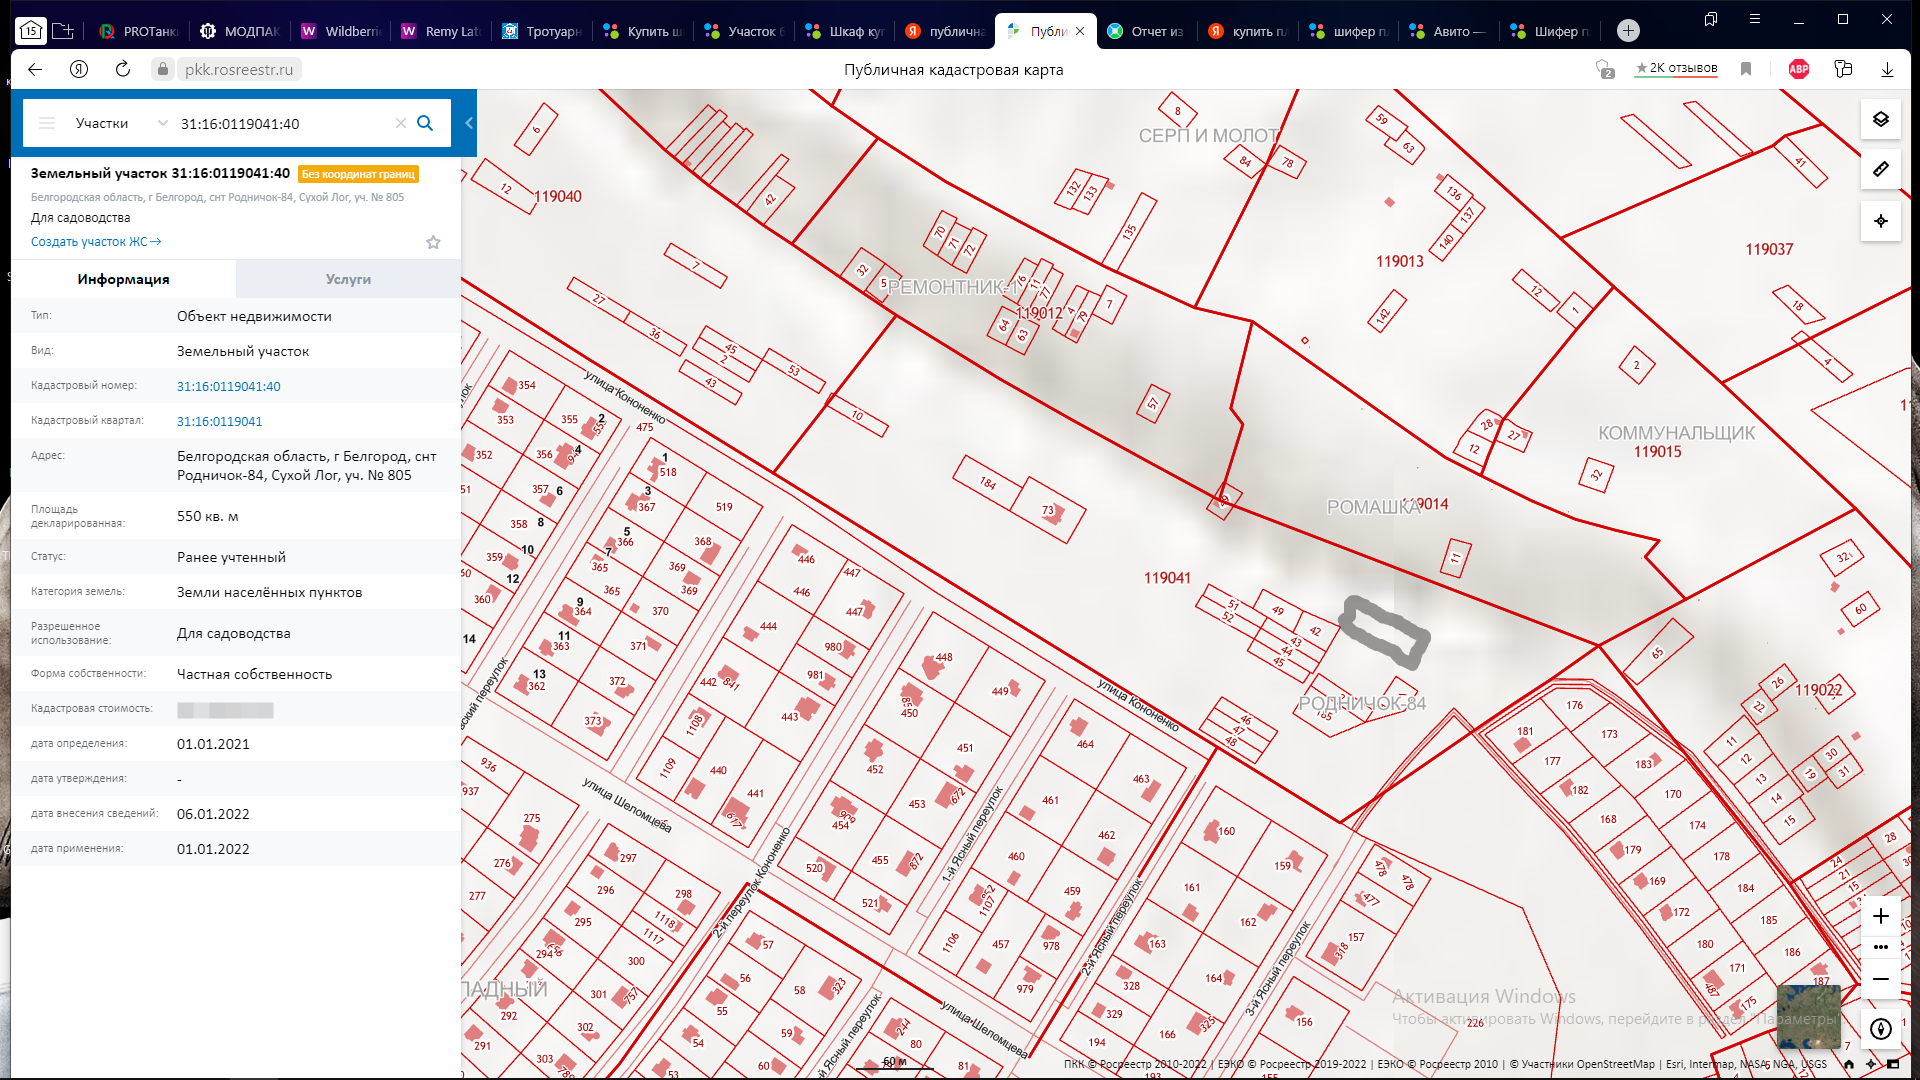Switch to the Услуги tab
Screen dimensions: 1920x1080
348,279
